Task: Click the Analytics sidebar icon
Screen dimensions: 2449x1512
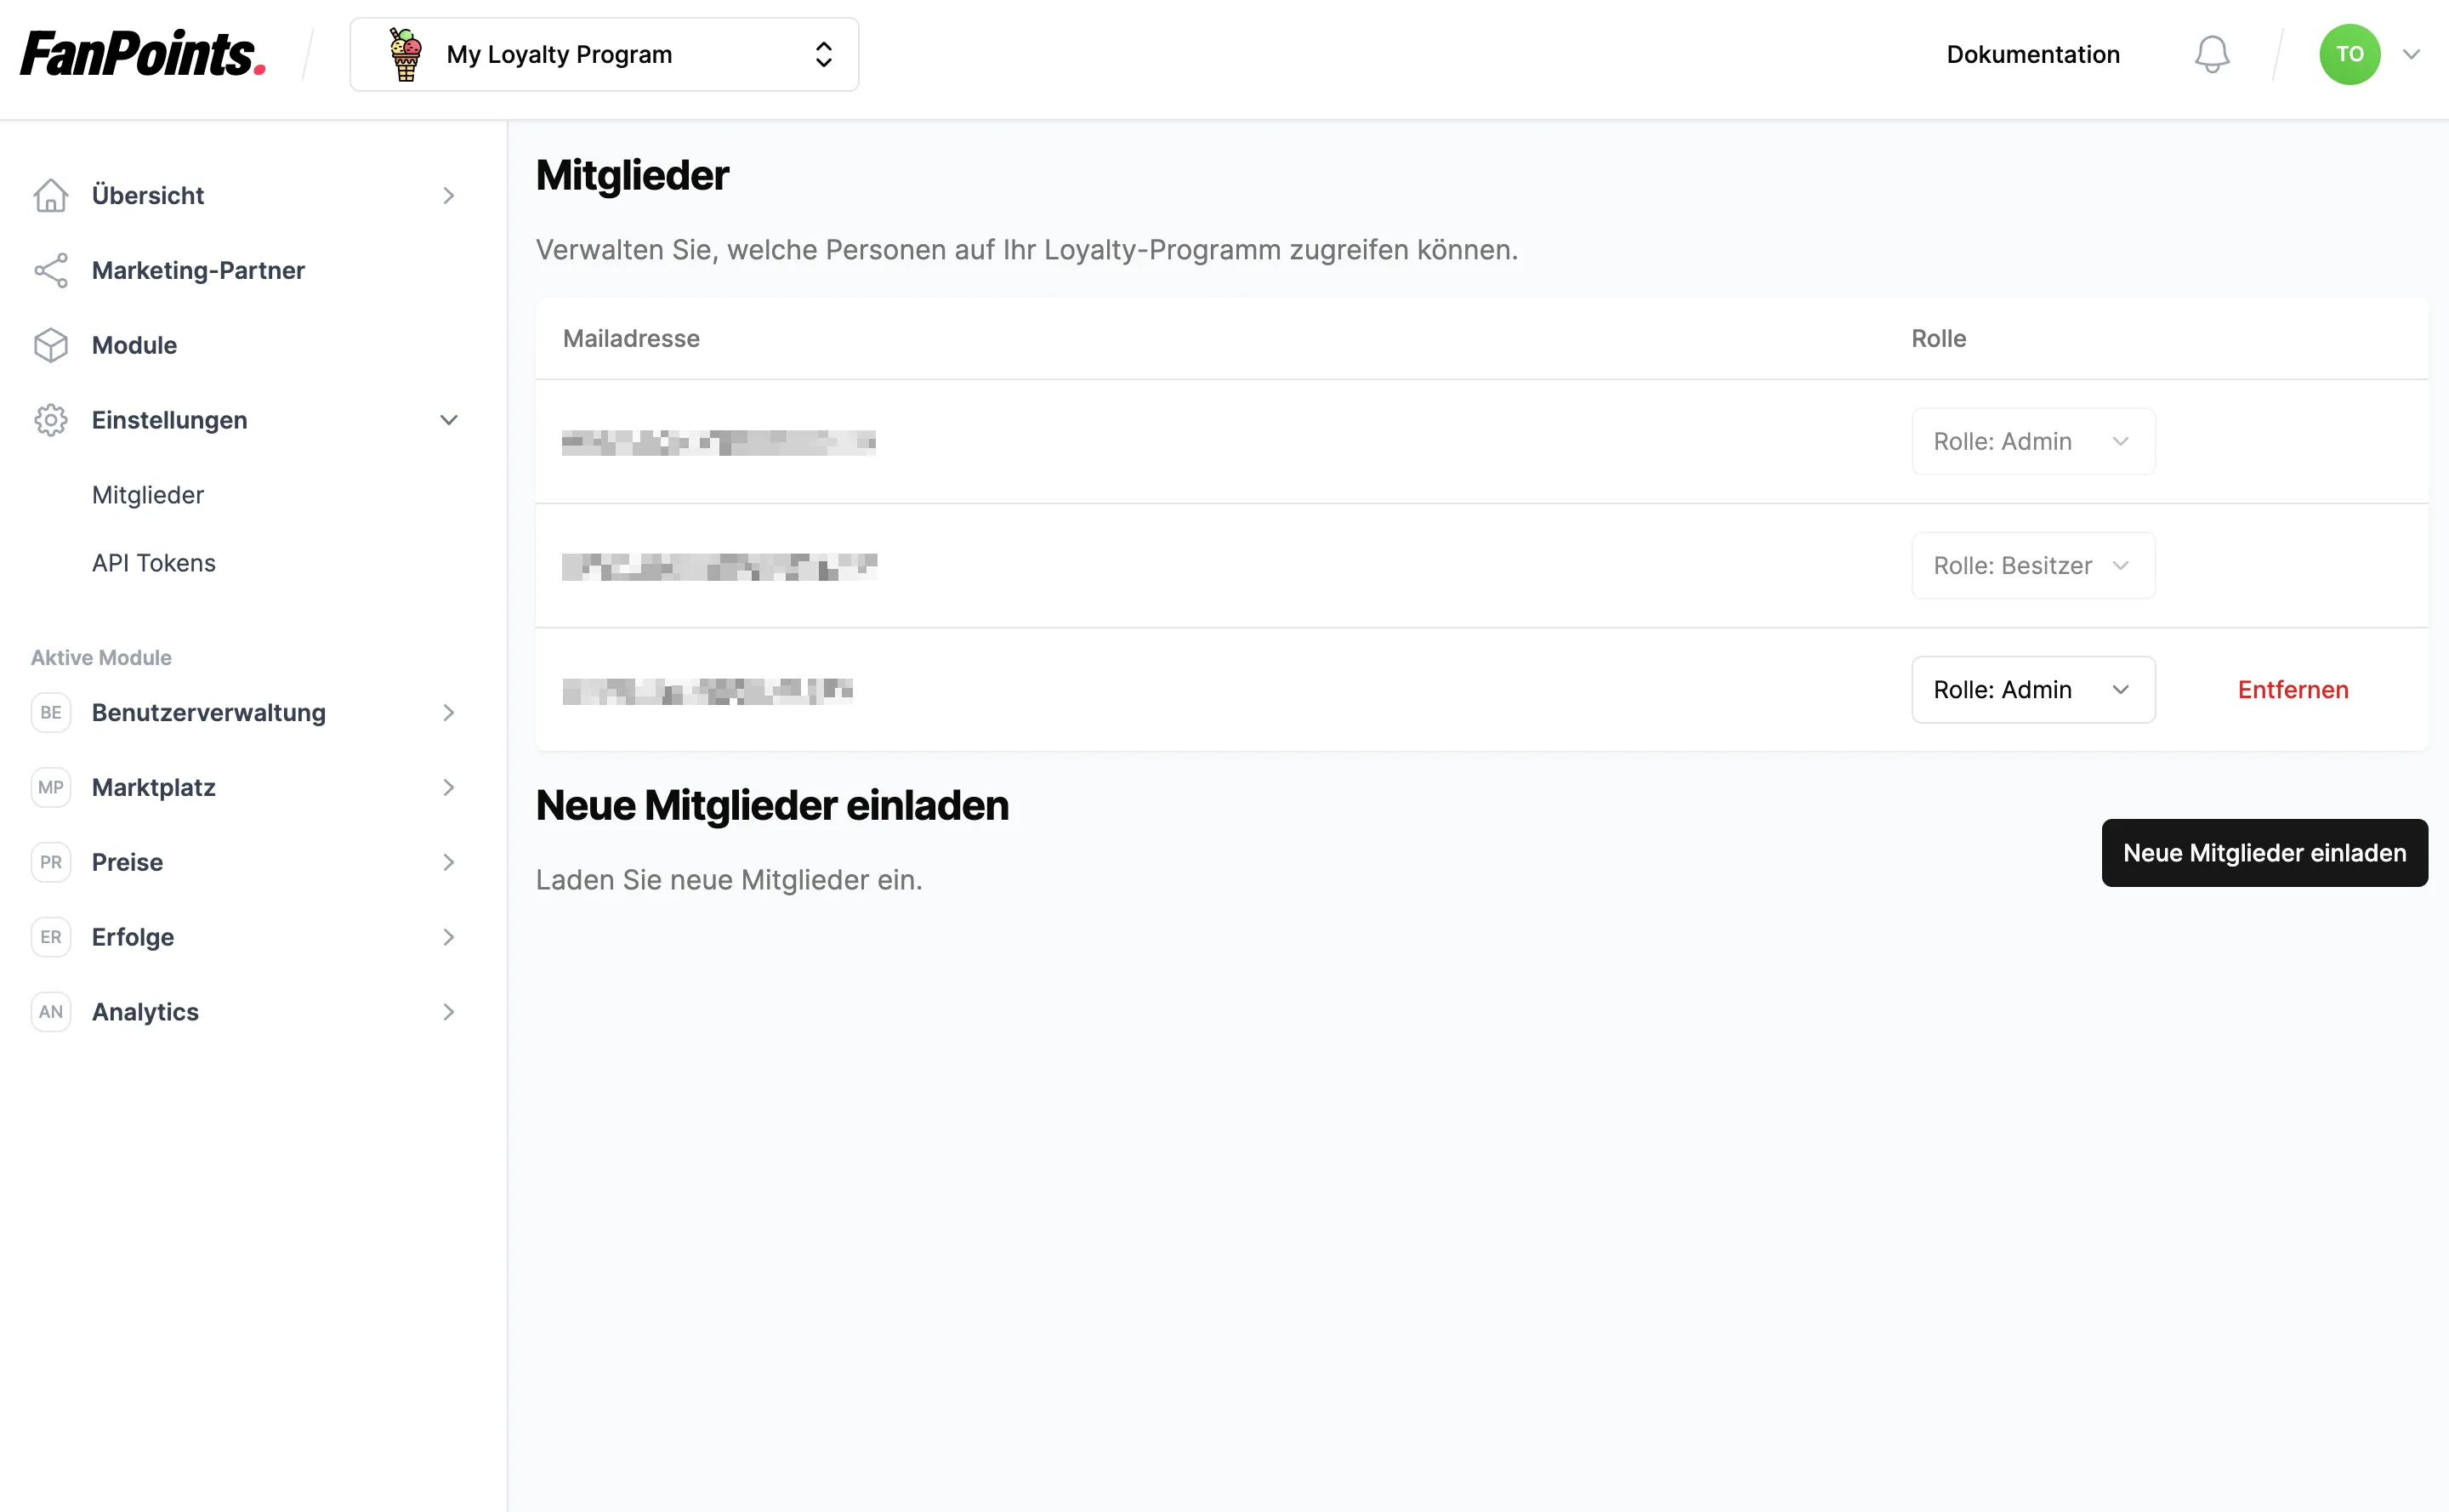Action: tap(51, 1011)
